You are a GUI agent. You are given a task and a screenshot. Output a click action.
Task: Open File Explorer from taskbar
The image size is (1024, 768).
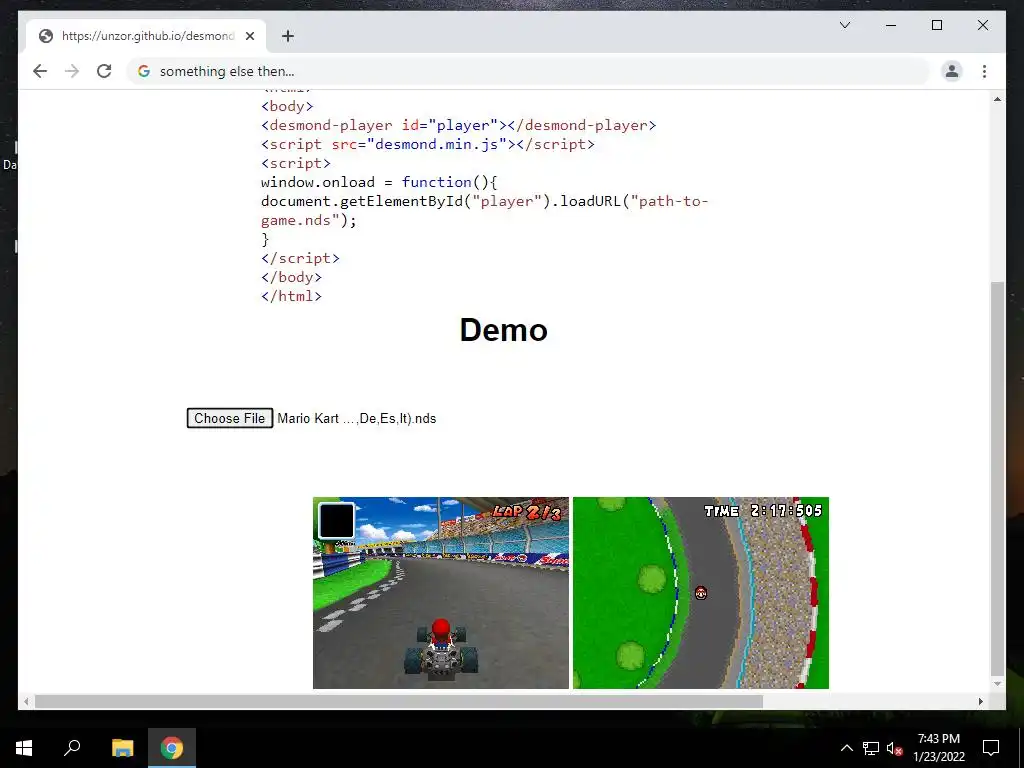(122, 748)
